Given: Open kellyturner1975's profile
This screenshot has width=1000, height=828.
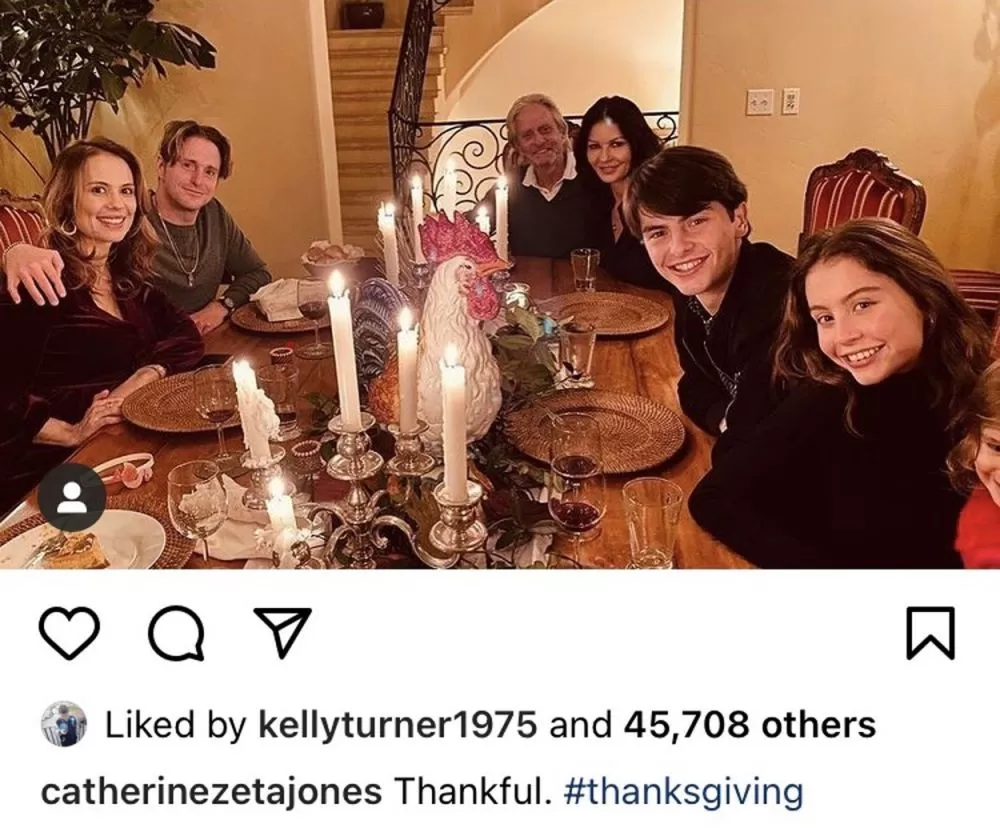Looking at the screenshot, I should click(398, 725).
